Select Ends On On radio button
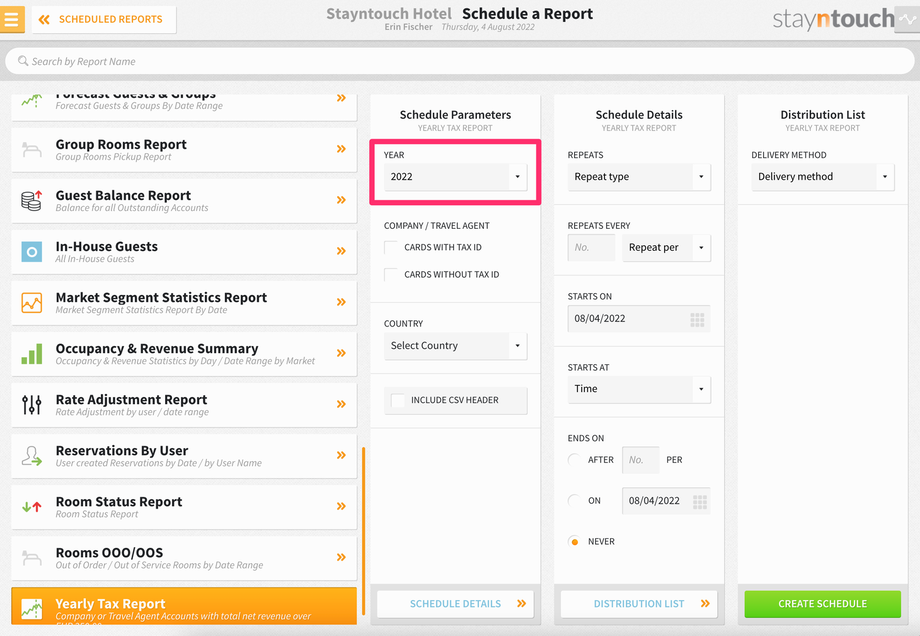Viewport: 920px width, 636px height. (574, 500)
